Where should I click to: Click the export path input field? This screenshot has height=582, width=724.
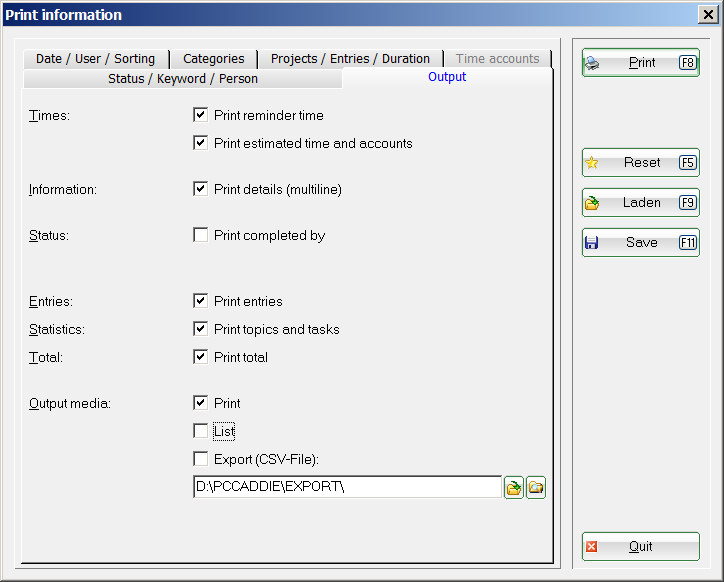[348, 487]
